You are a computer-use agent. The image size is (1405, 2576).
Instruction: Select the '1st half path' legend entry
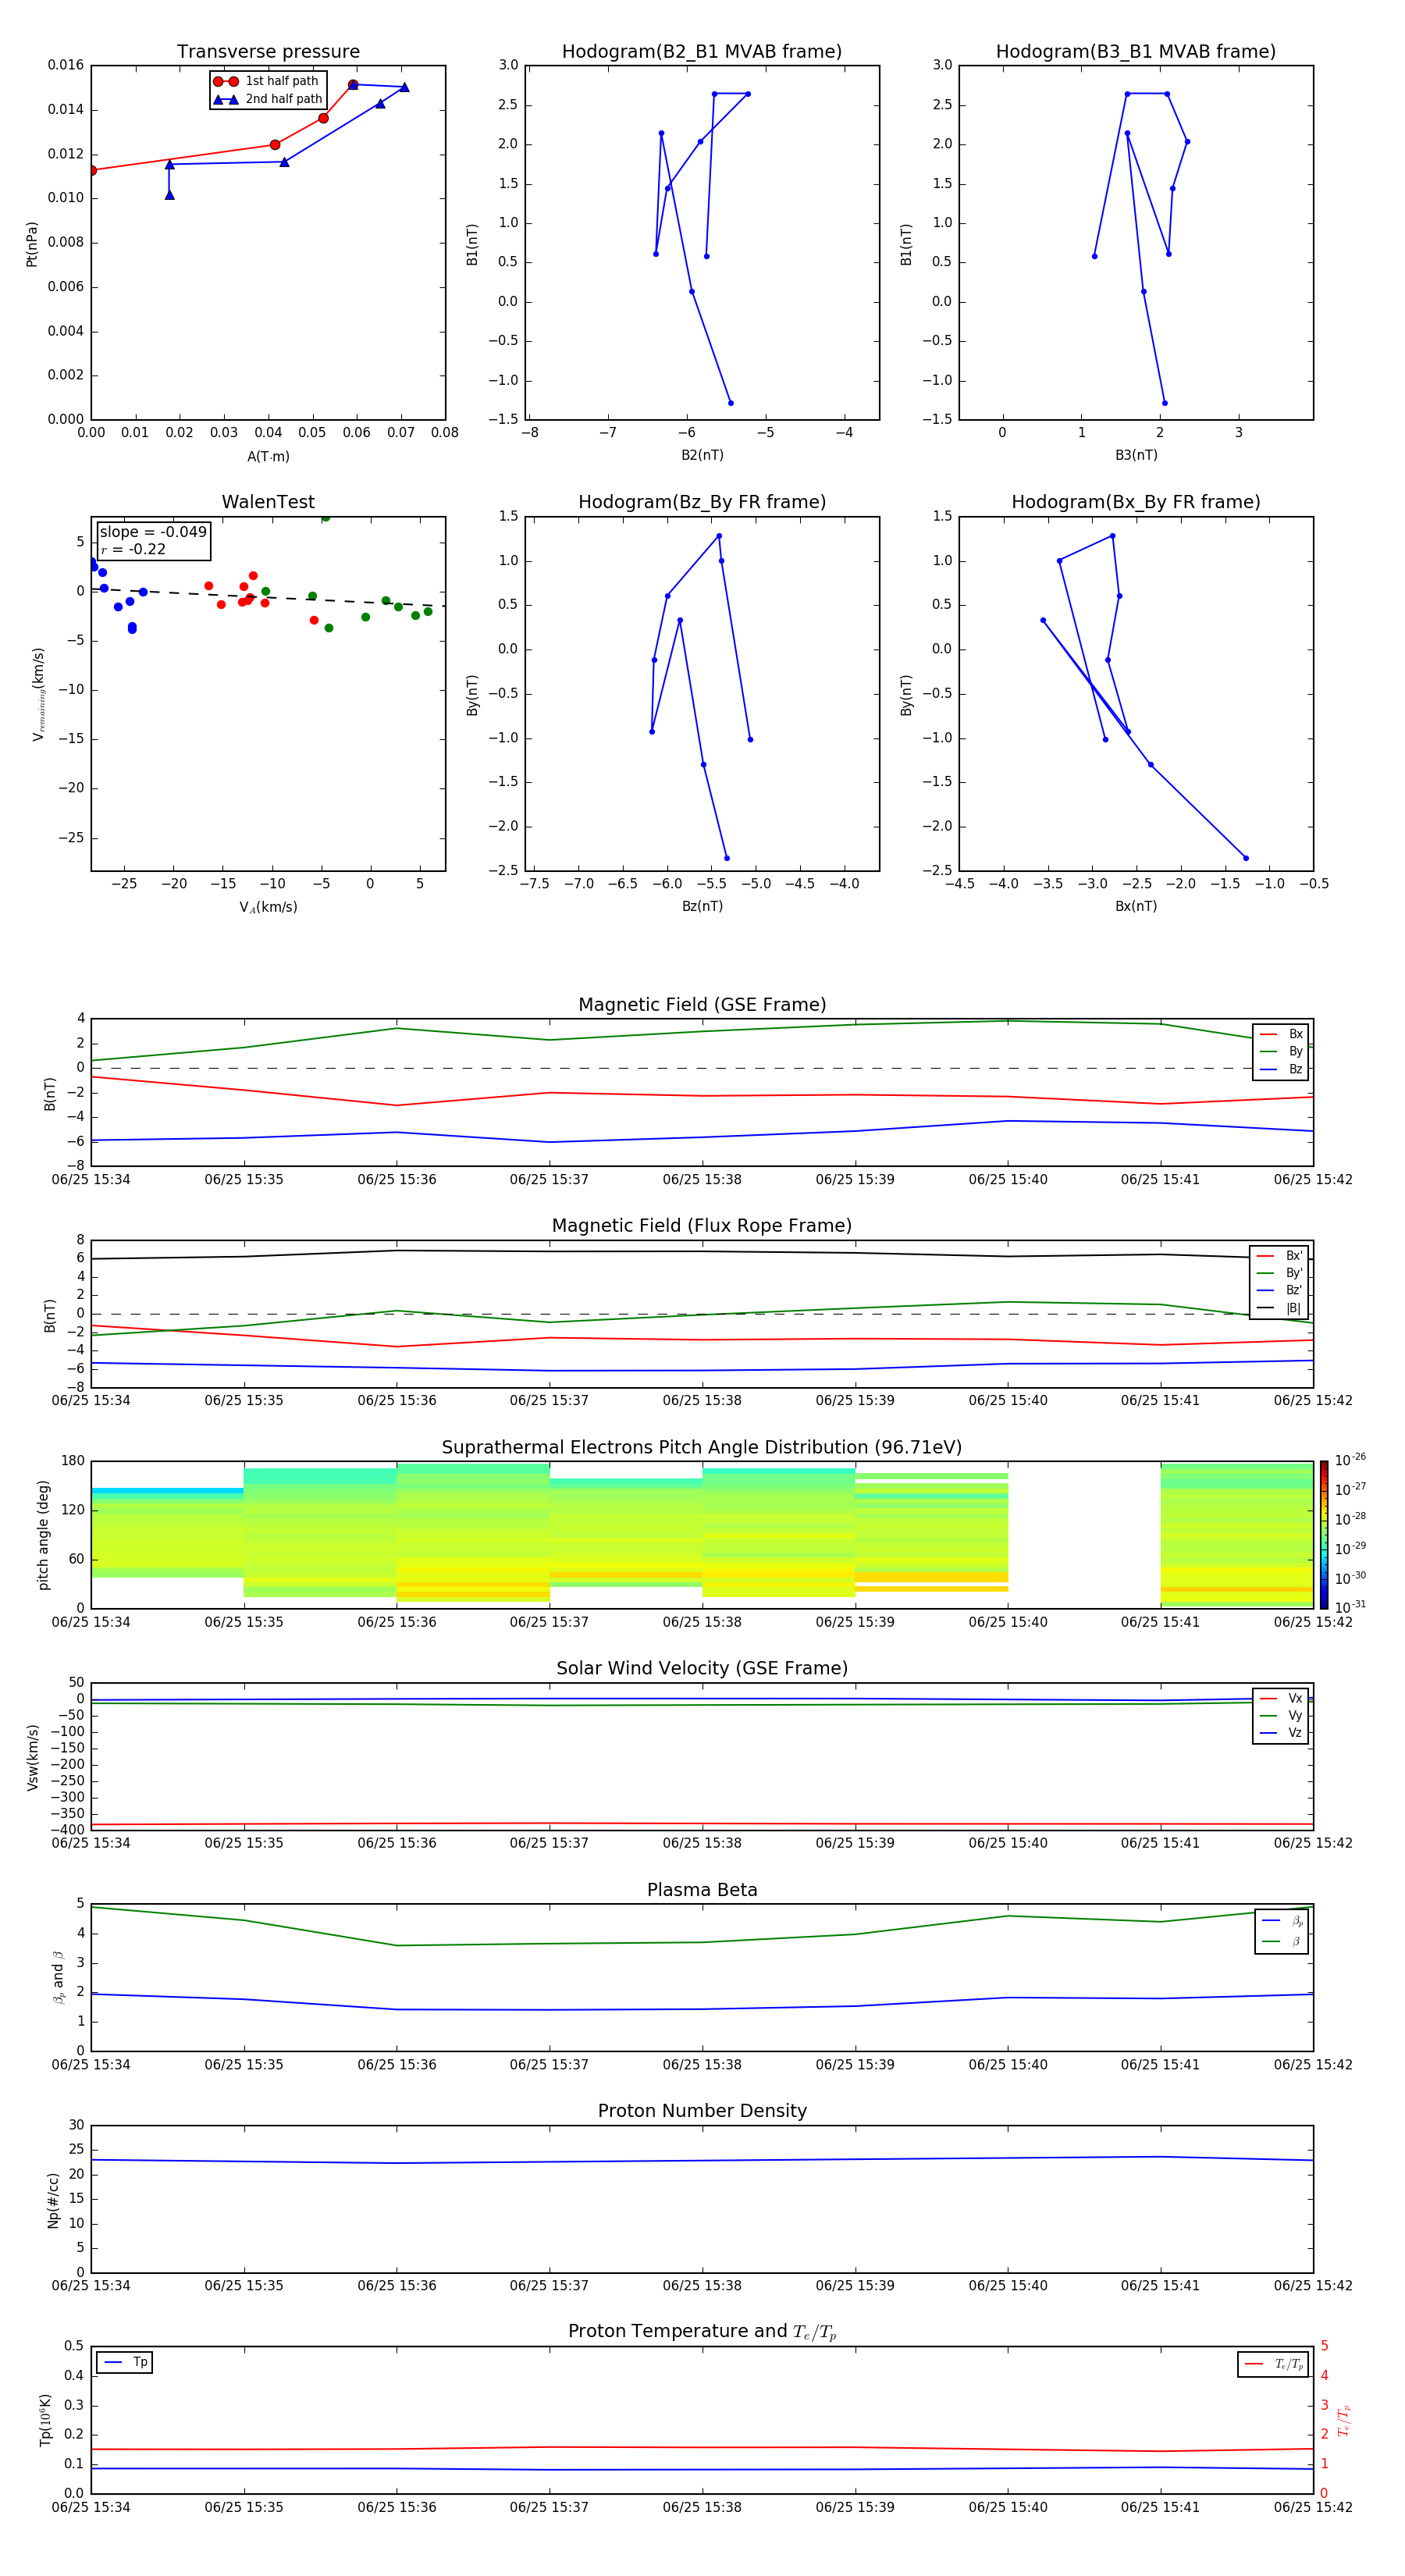point(266,81)
